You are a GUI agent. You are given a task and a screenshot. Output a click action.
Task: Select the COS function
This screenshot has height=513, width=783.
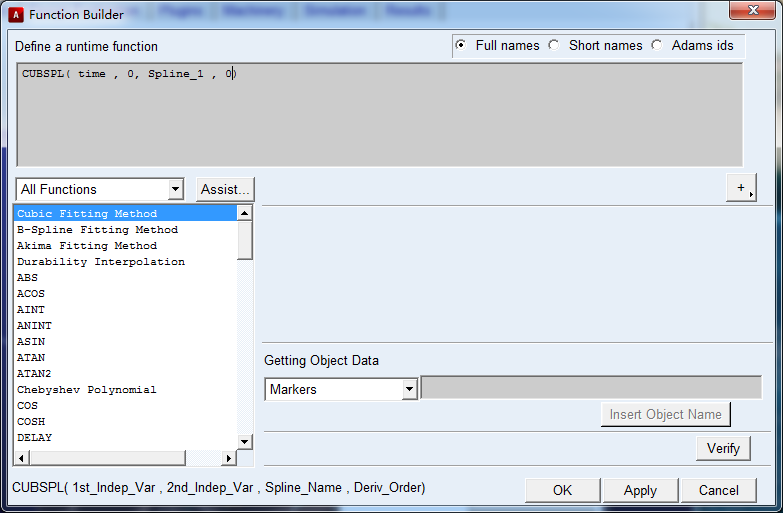pos(125,406)
